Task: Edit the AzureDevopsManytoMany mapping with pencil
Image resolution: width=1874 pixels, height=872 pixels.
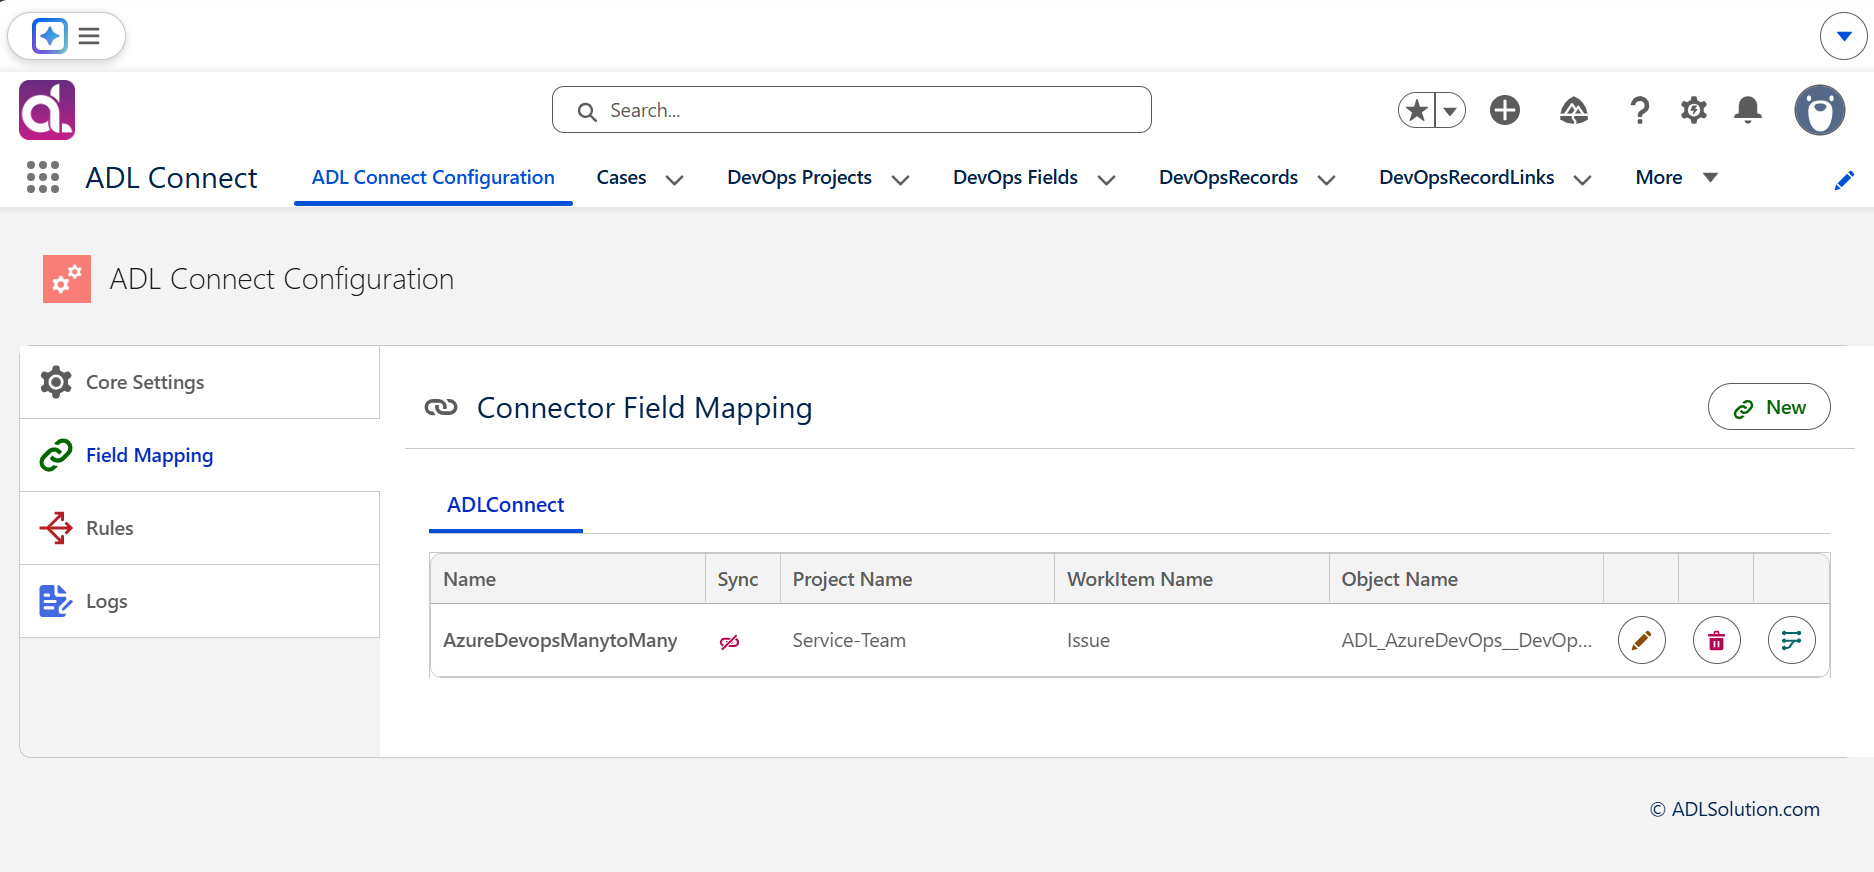Action: (1642, 640)
